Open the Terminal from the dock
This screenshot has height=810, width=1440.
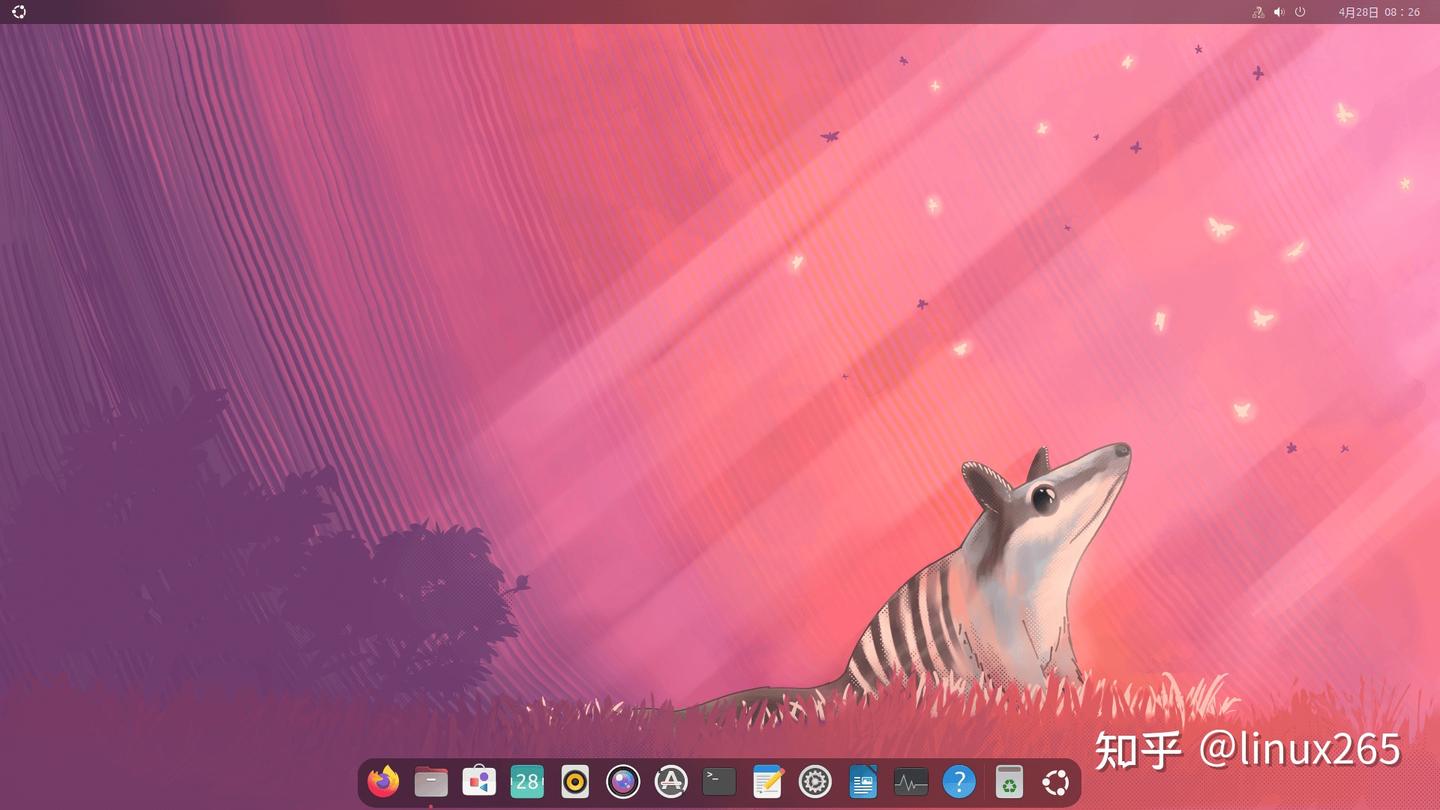719,781
